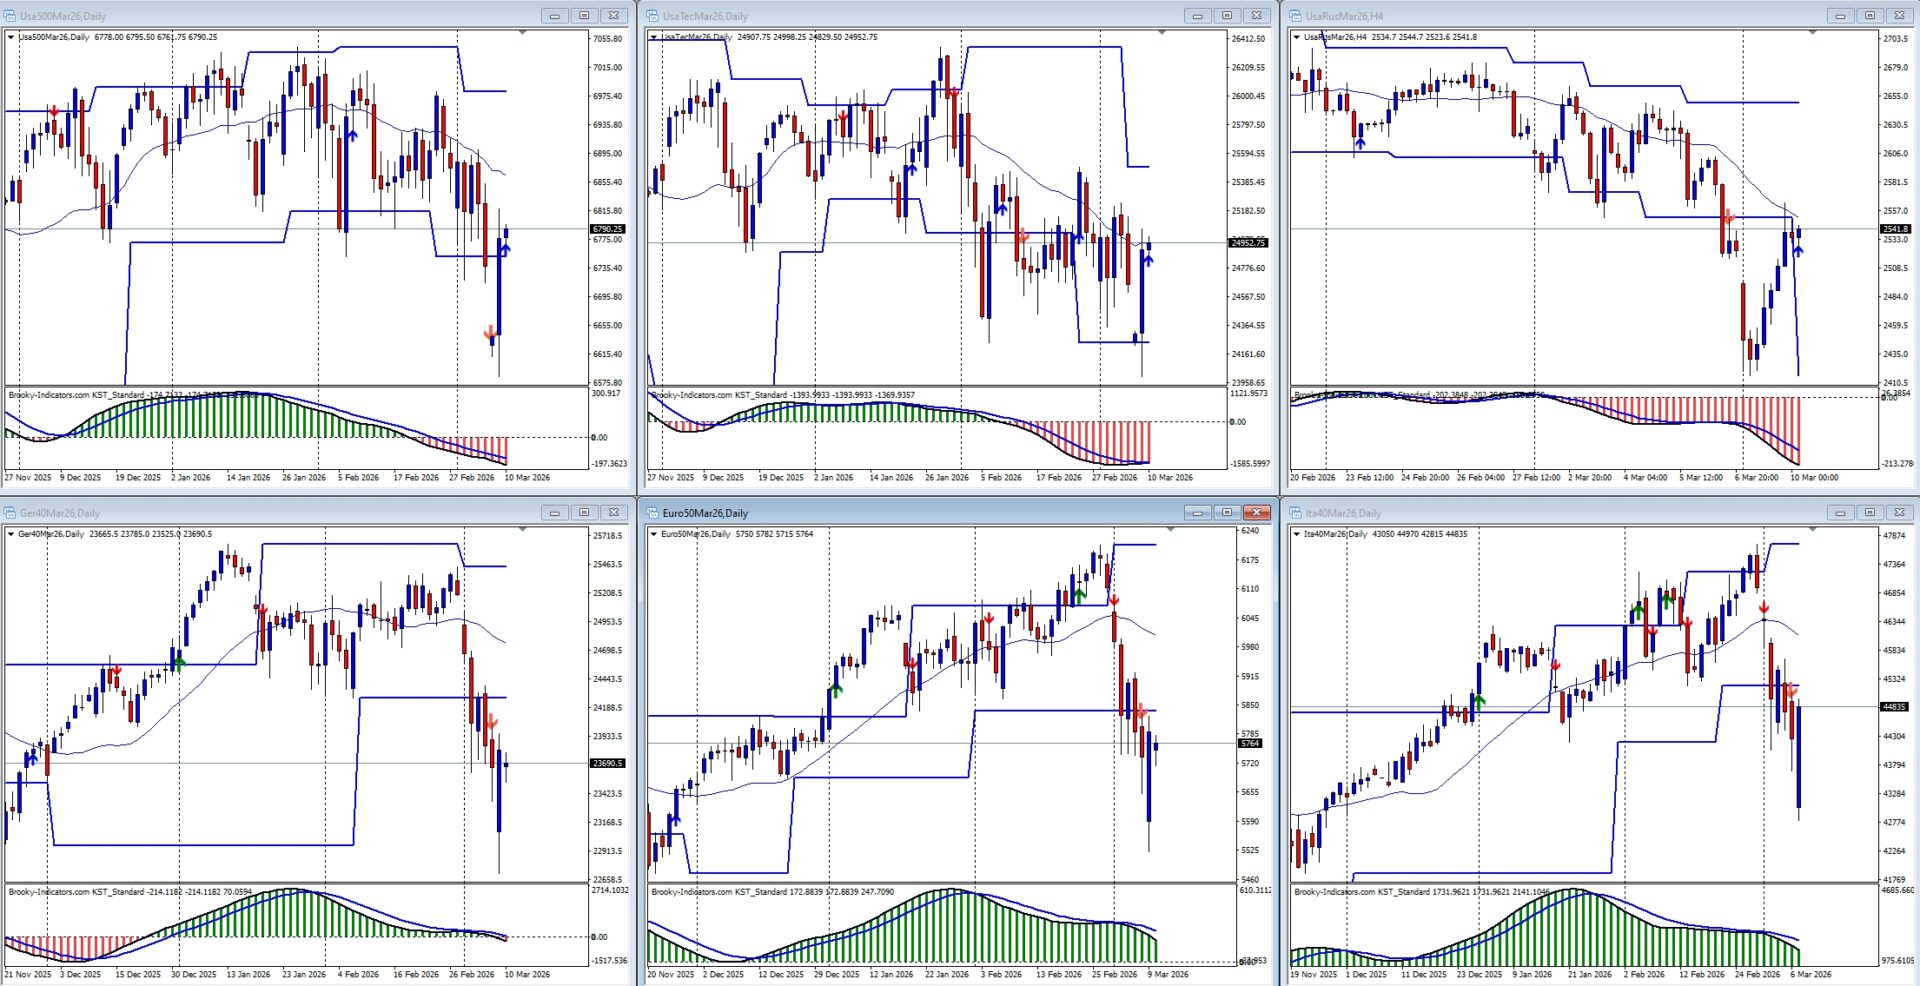
Task: Click the Ger40Mar26 chart window icon
Action: pyautogui.click(x=10, y=513)
